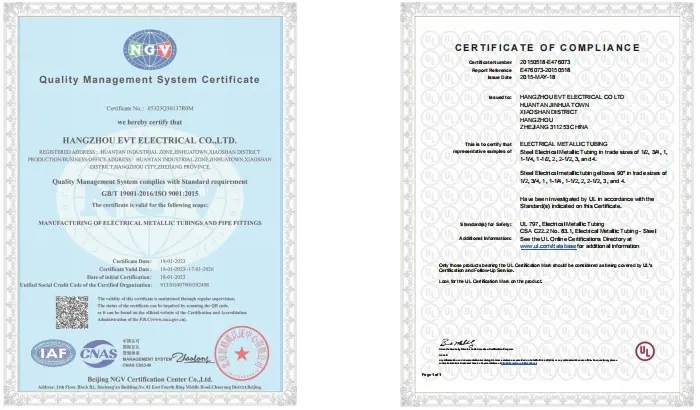Select the Certificate of Compliance thumbnail

(x=548, y=205)
